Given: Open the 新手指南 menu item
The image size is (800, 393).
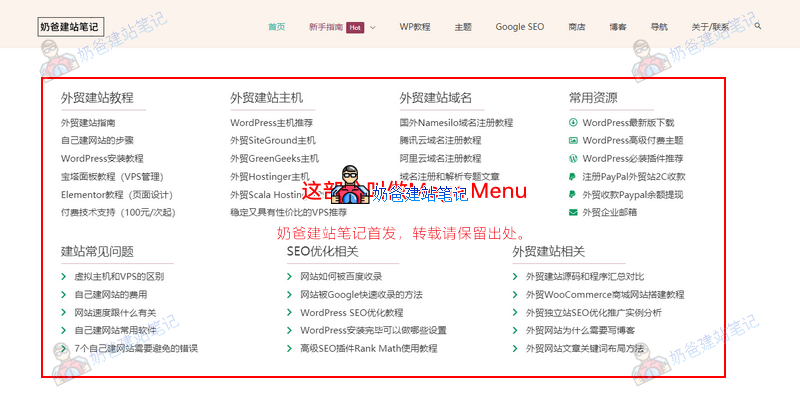Looking at the screenshot, I should click(x=326, y=27).
